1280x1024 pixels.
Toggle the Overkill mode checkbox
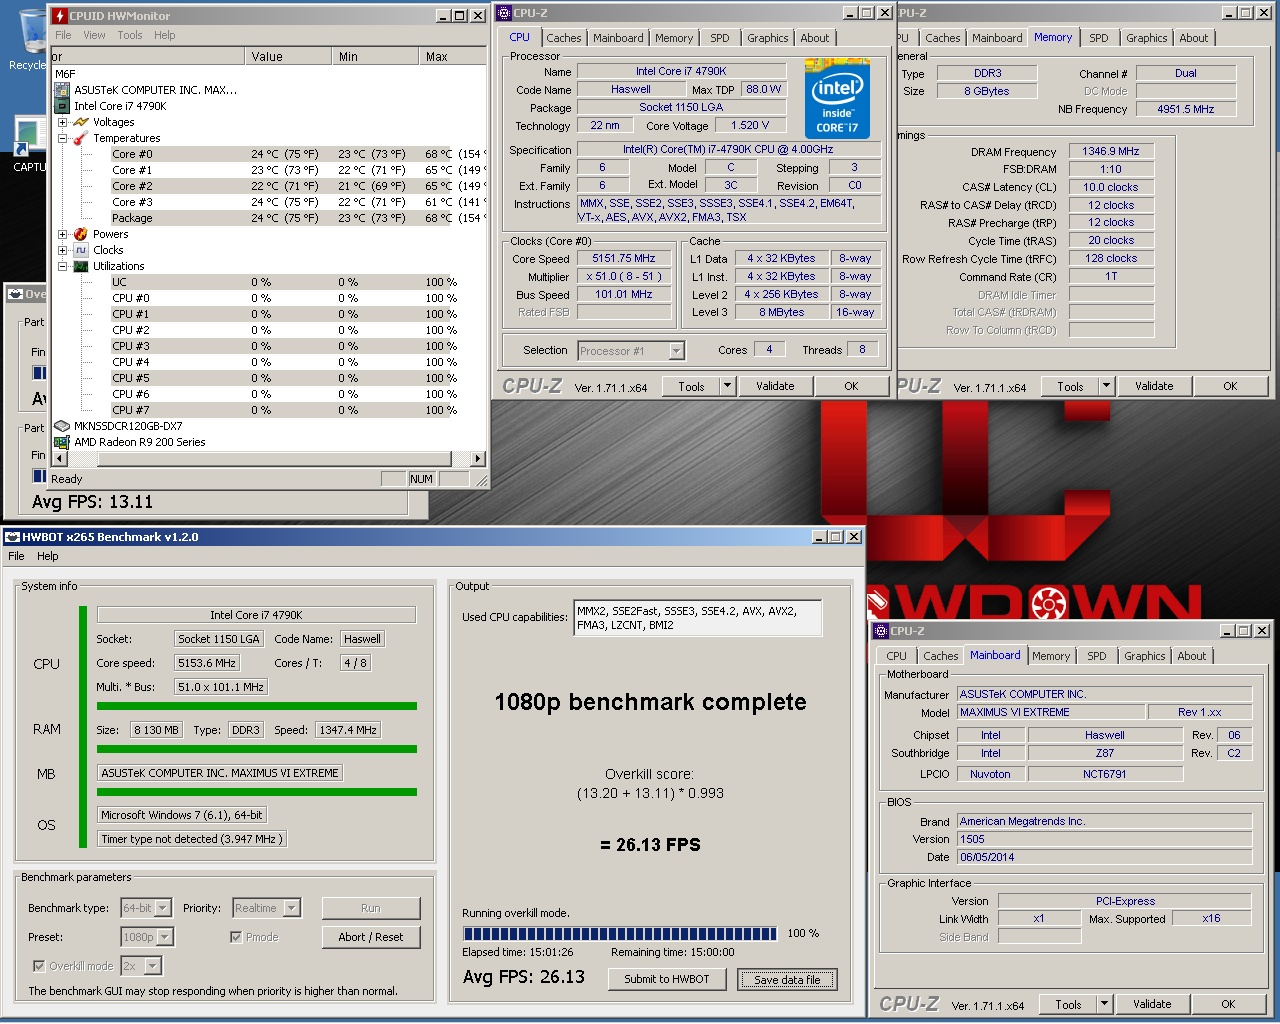39,966
